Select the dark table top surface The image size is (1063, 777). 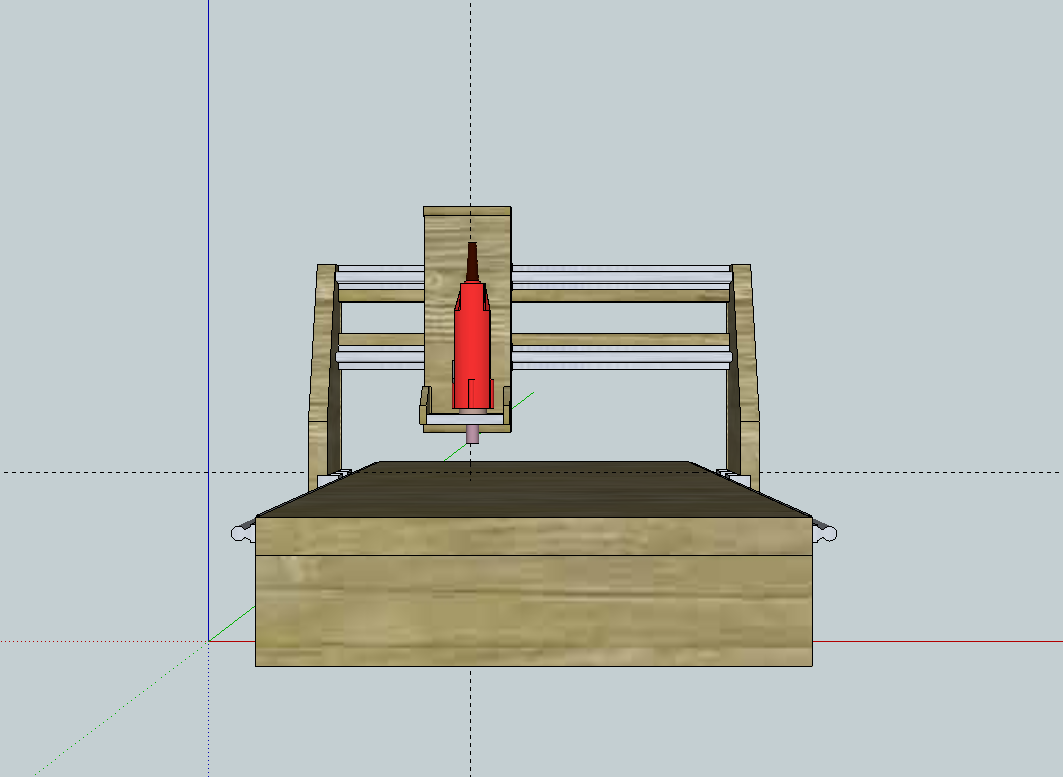(534, 490)
